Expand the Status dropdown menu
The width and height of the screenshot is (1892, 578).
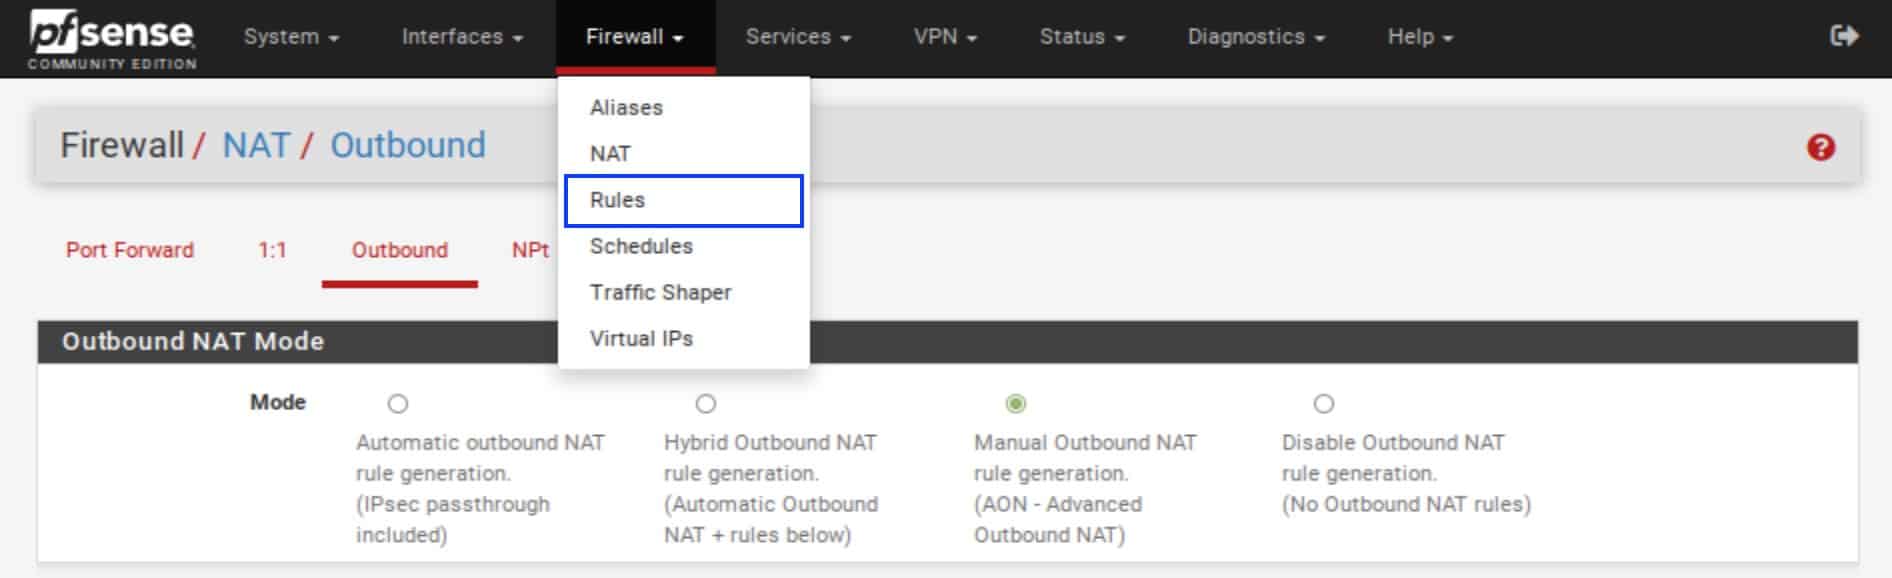1082,37
